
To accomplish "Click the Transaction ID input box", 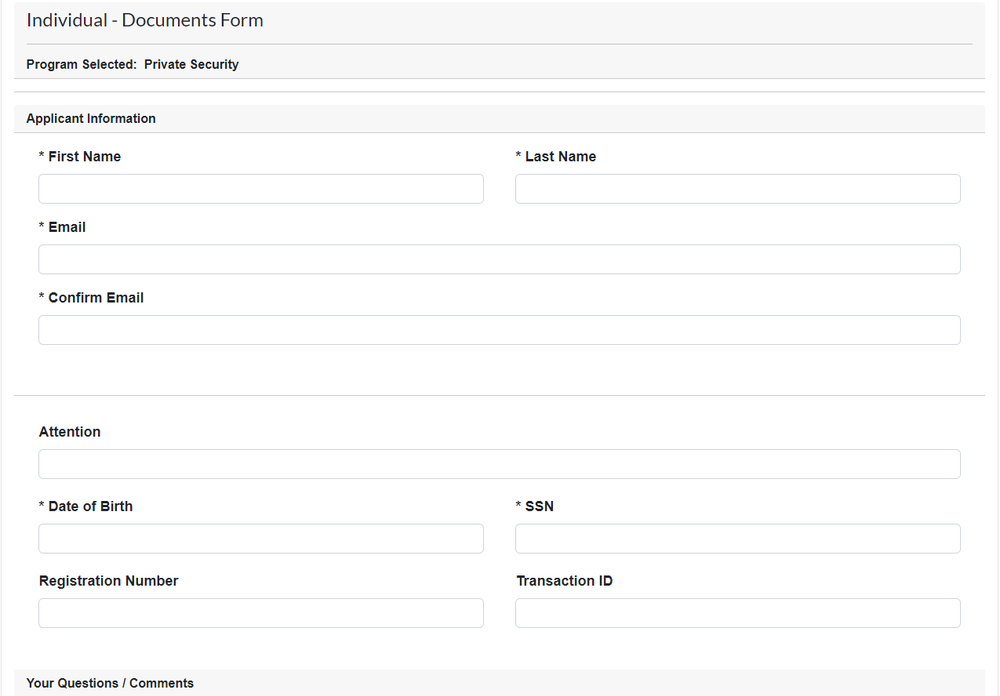I will [x=737, y=612].
